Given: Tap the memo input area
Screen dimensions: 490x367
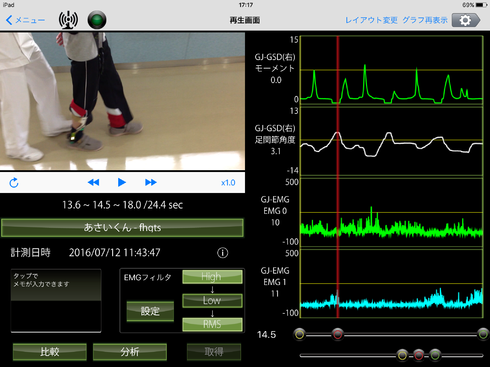Looking at the screenshot, I should click(56, 301).
